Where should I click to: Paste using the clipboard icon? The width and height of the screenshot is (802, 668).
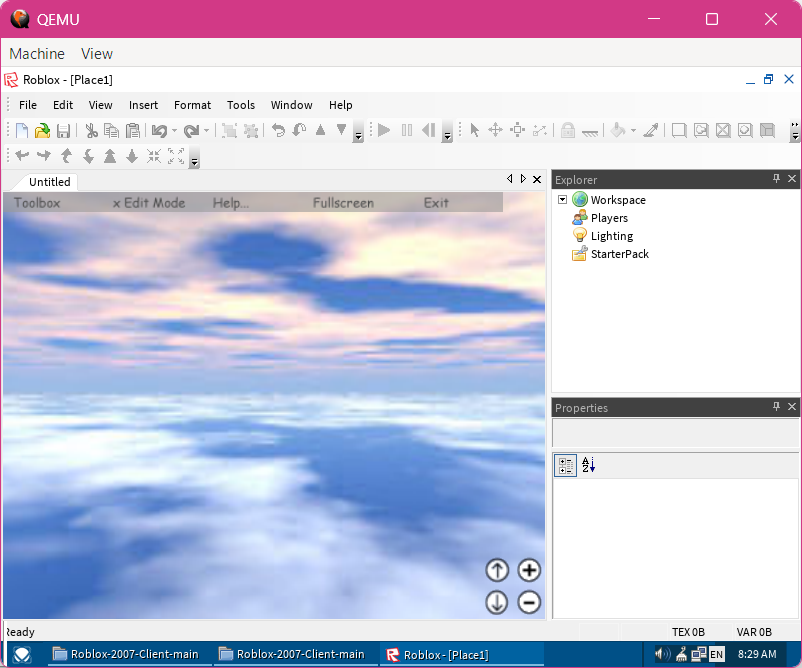coord(133,130)
